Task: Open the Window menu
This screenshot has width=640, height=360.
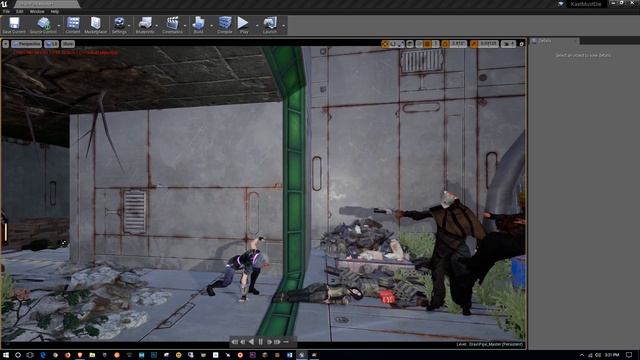Action: click(37, 11)
